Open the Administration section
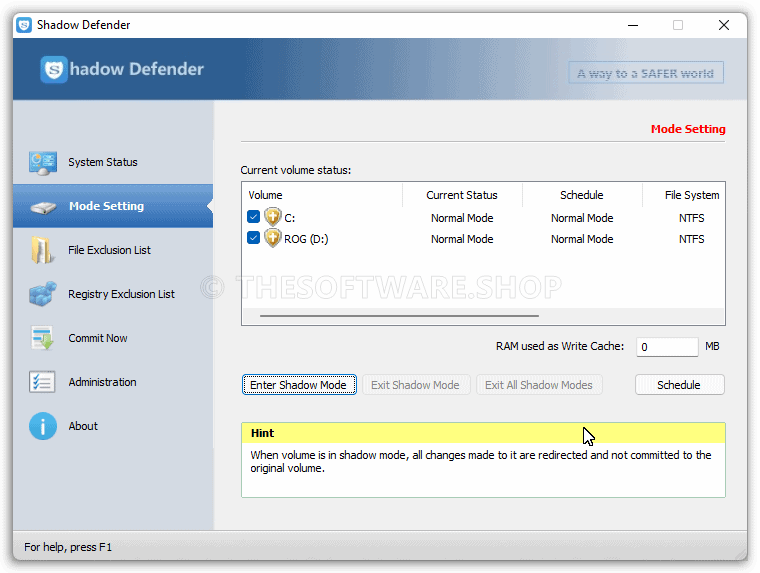760x573 pixels. tap(102, 382)
